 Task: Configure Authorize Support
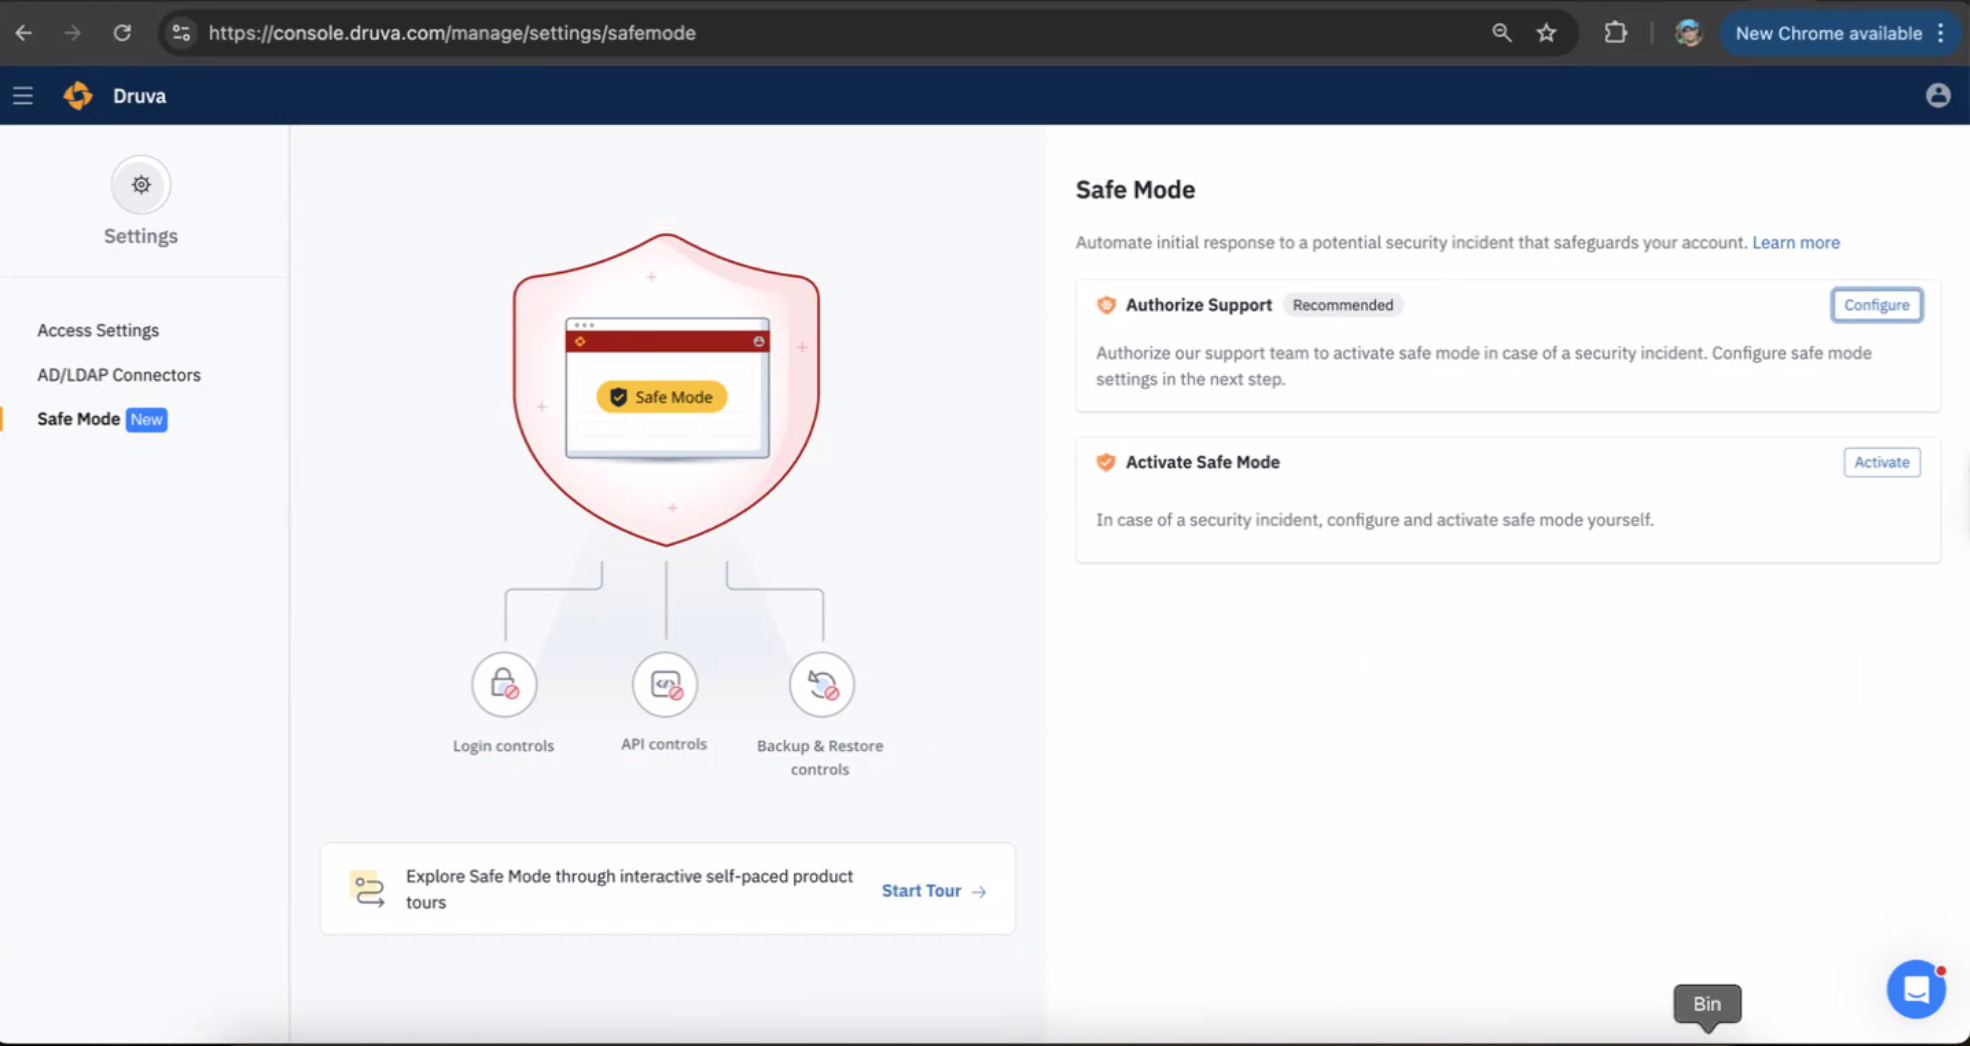coord(1876,304)
